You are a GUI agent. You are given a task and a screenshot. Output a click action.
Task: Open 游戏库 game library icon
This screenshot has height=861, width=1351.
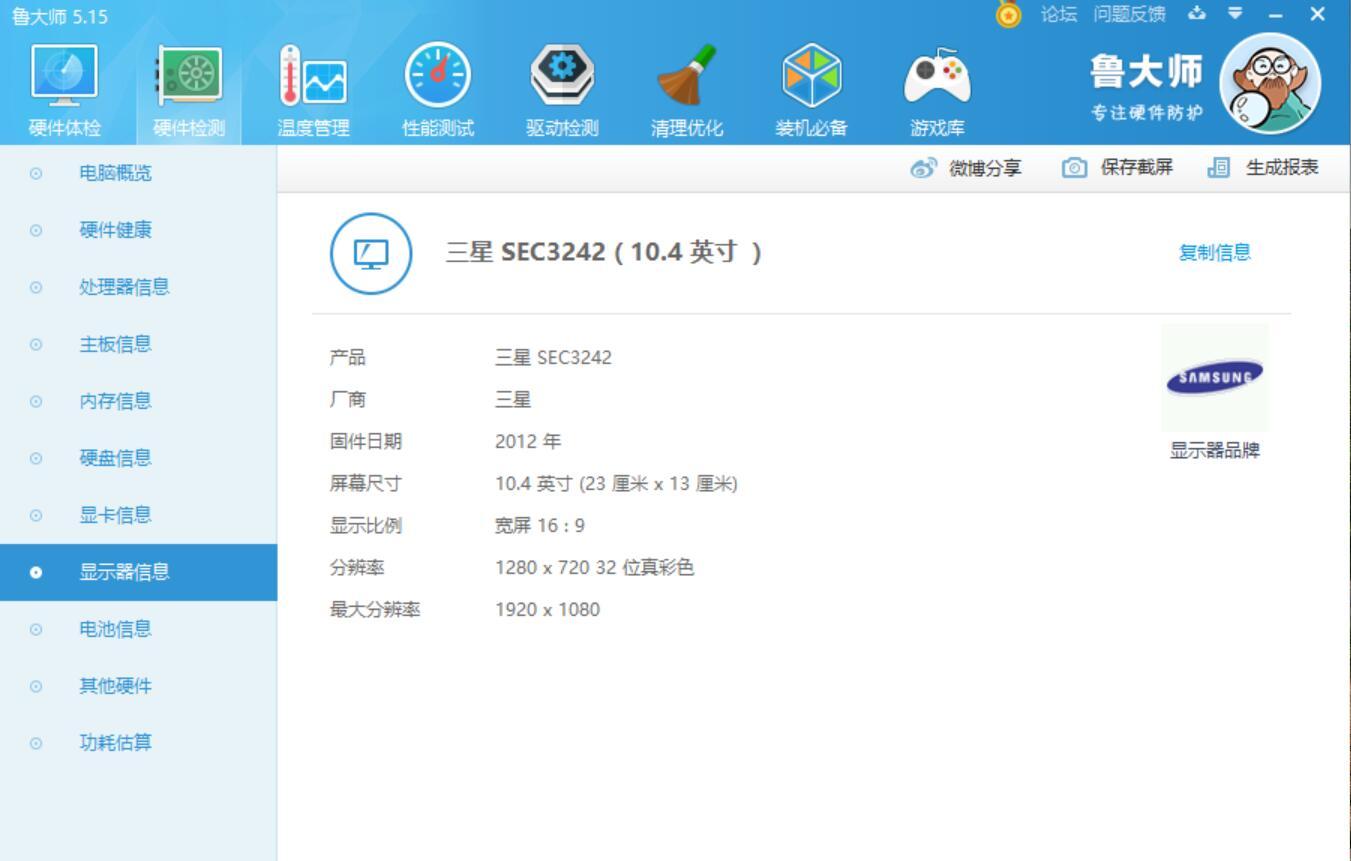pyautogui.click(x=937, y=92)
